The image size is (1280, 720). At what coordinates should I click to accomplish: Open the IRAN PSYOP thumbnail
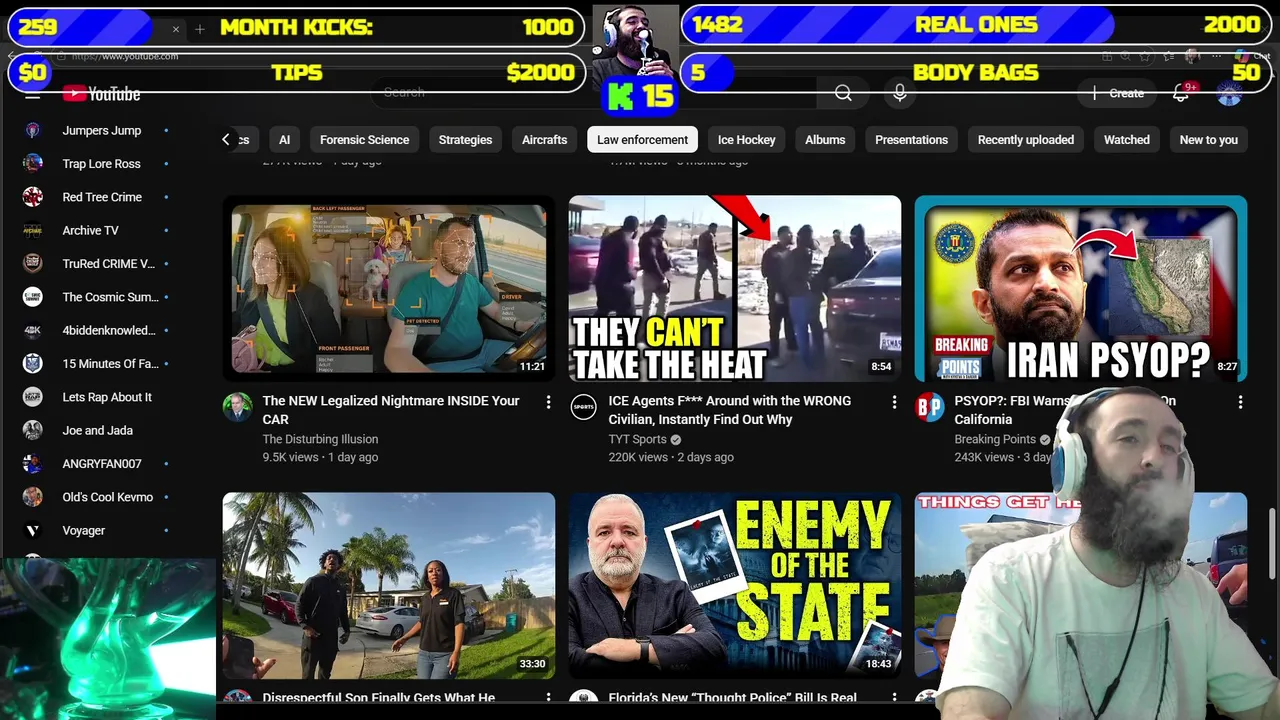click(1081, 288)
